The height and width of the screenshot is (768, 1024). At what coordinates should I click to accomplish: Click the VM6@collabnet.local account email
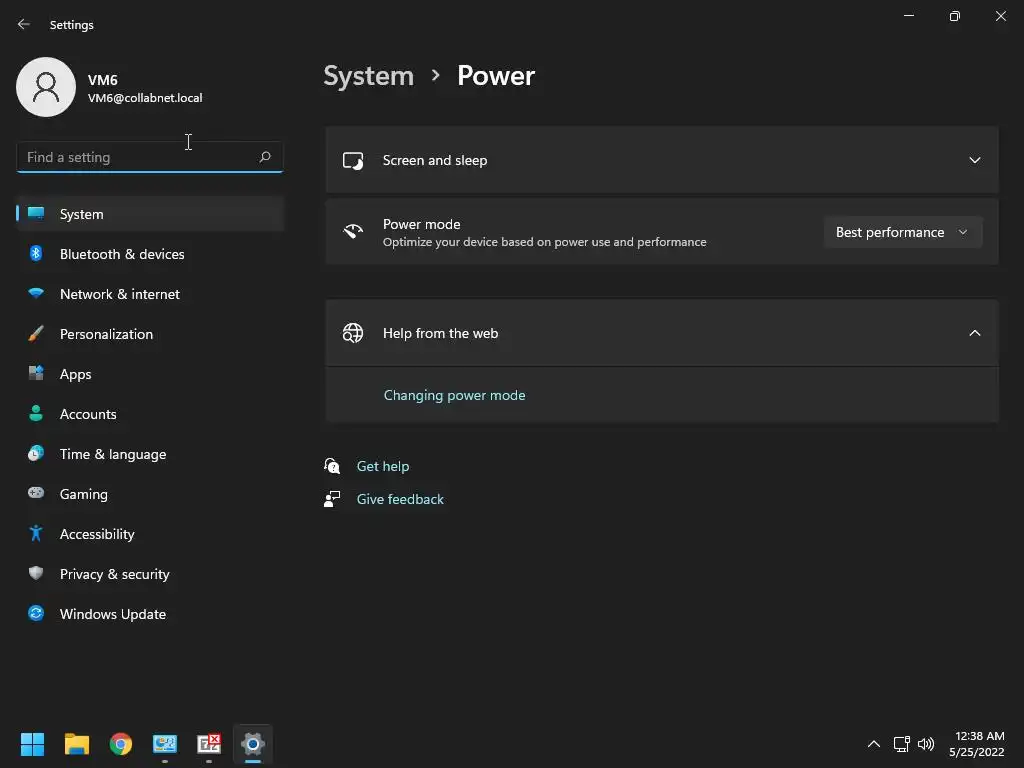[x=145, y=98]
